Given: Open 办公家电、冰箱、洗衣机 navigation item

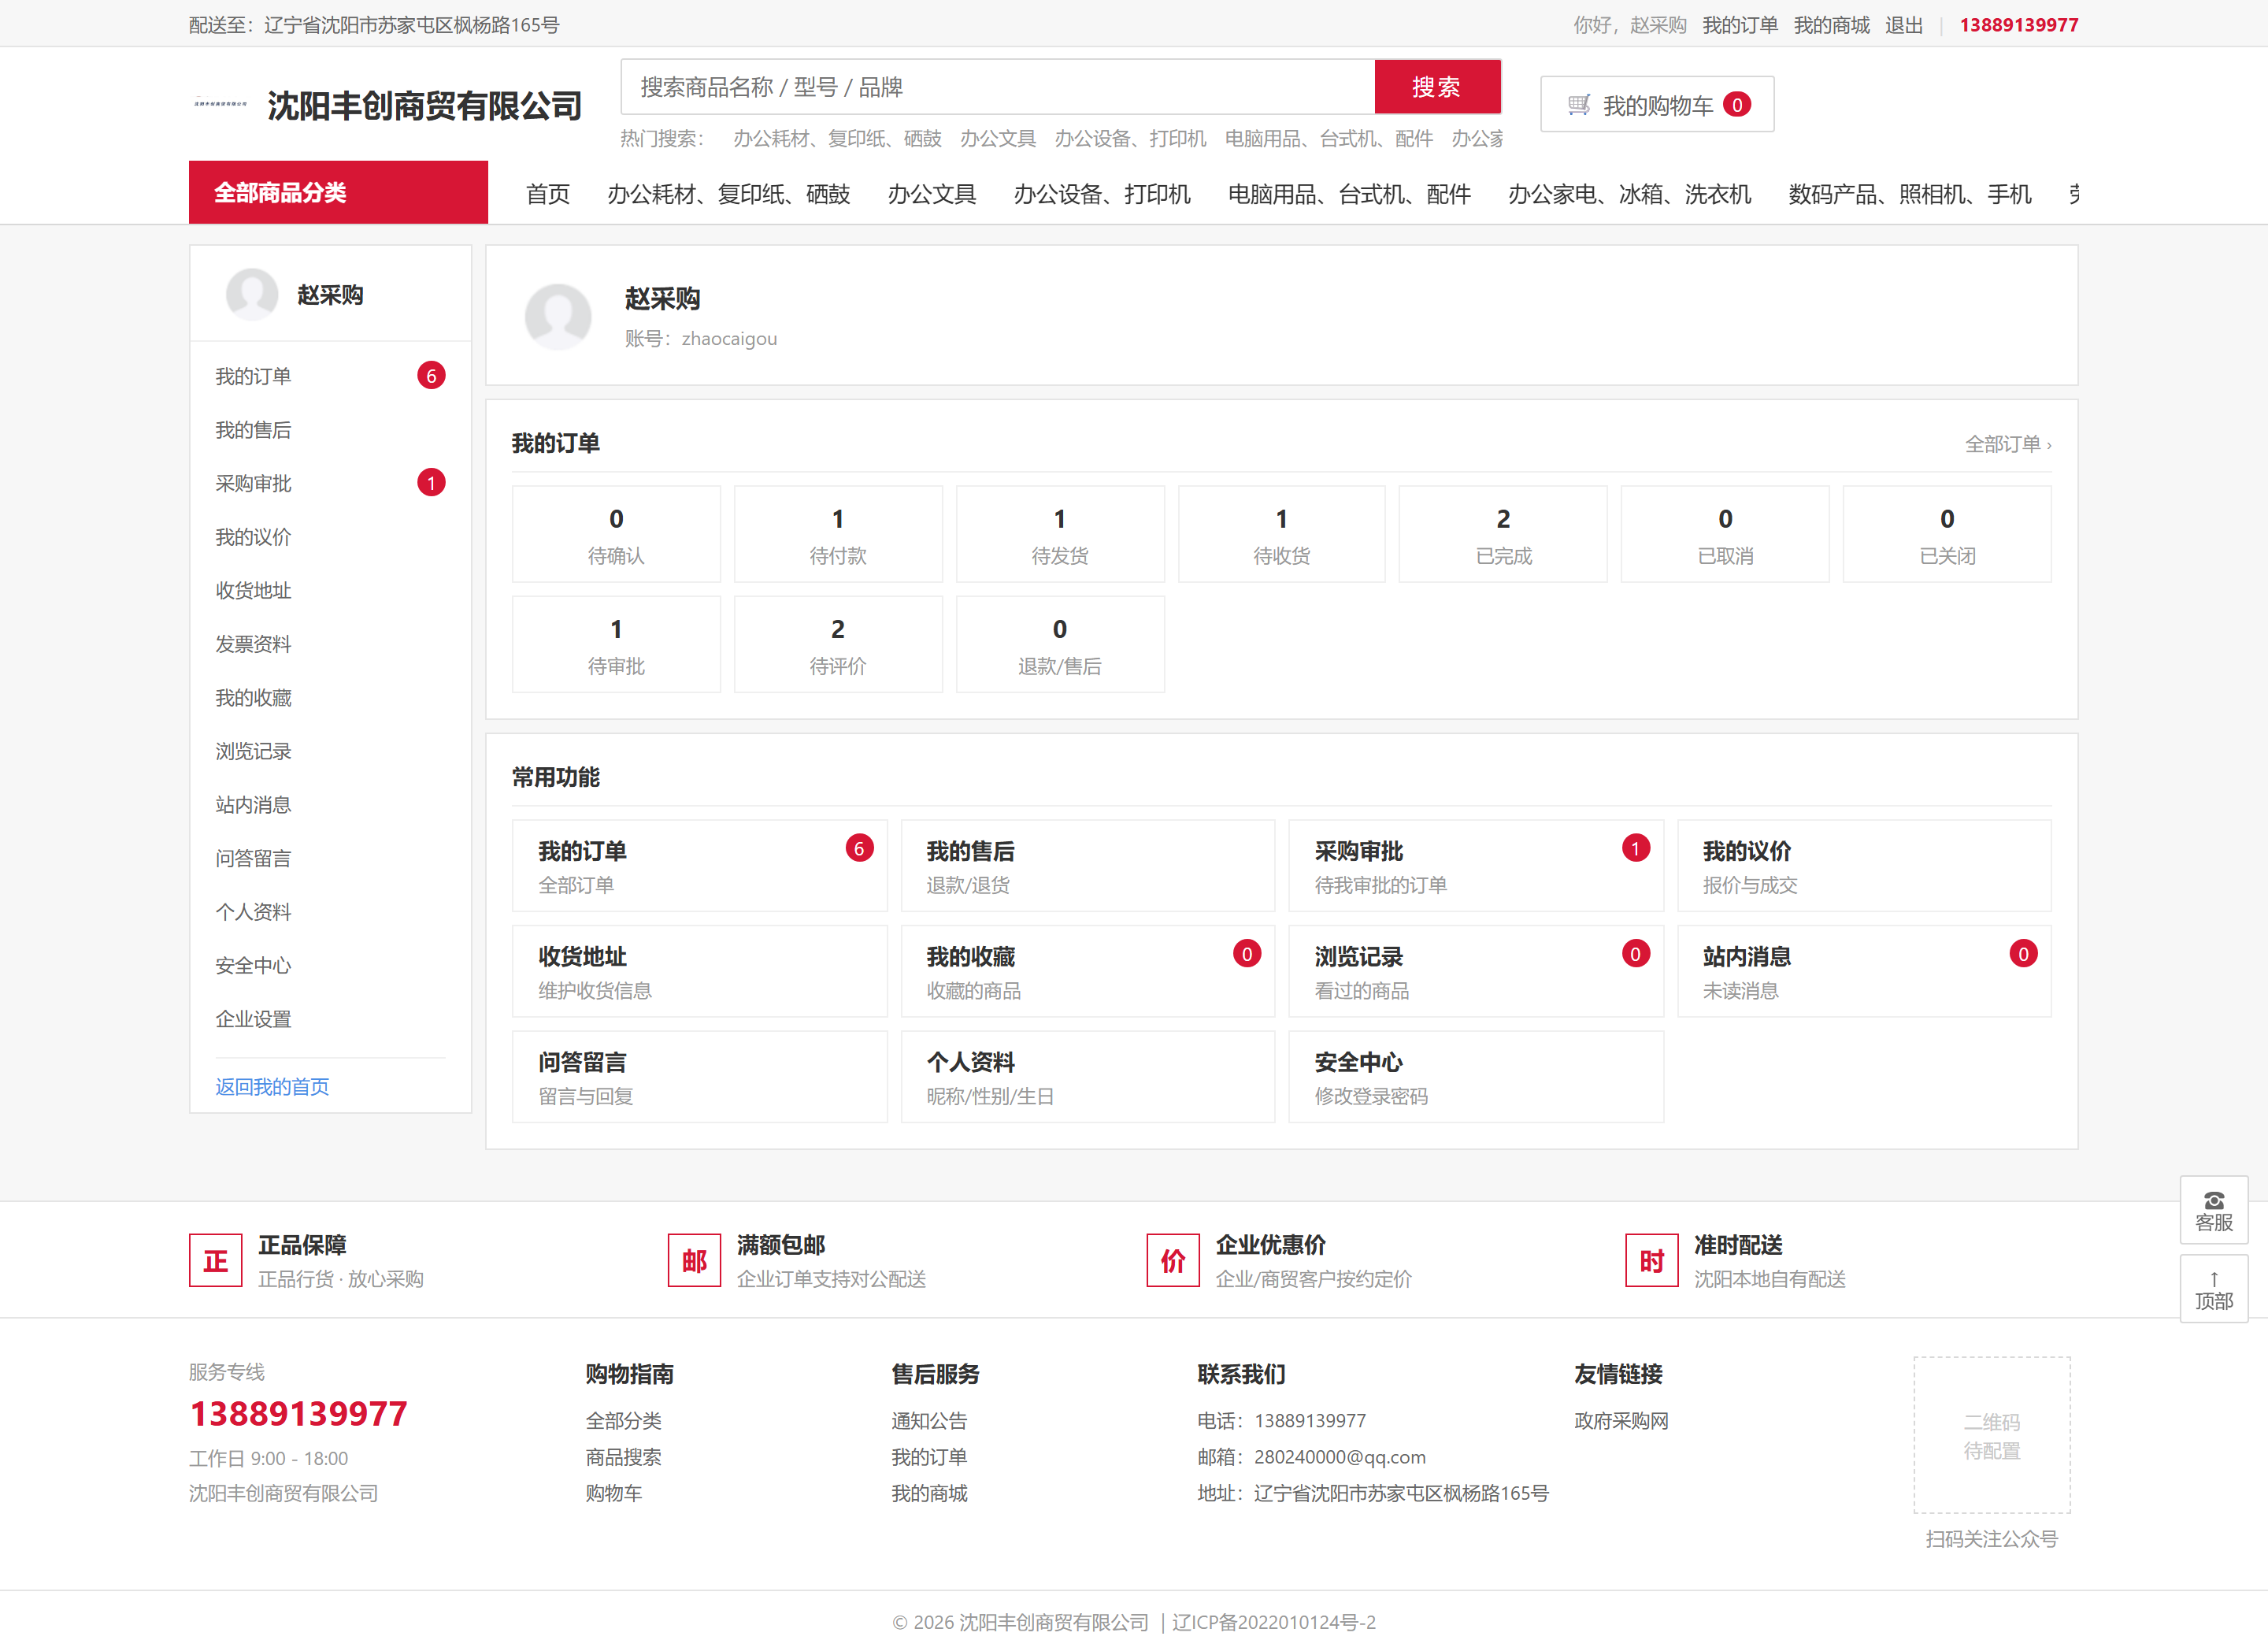Looking at the screenshot, I should coord(1629,194).
